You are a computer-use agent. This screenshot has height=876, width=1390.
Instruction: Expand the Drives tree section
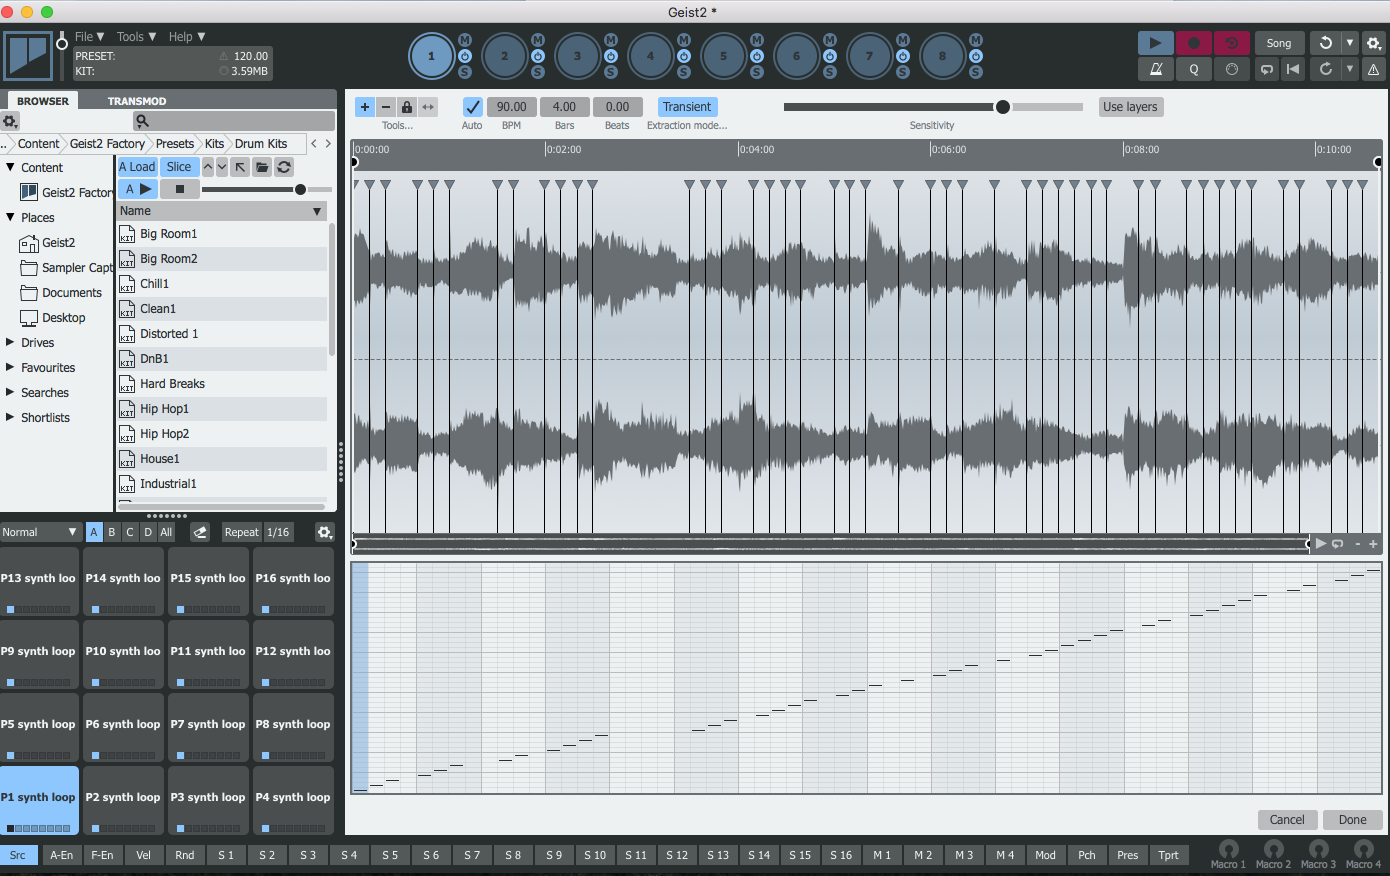pyautogui.click(x=10, y=342)
